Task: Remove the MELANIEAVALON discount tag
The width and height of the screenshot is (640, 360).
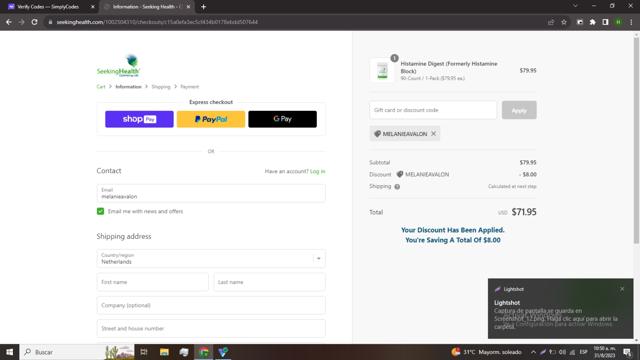Action: click(x=433, y=133)
